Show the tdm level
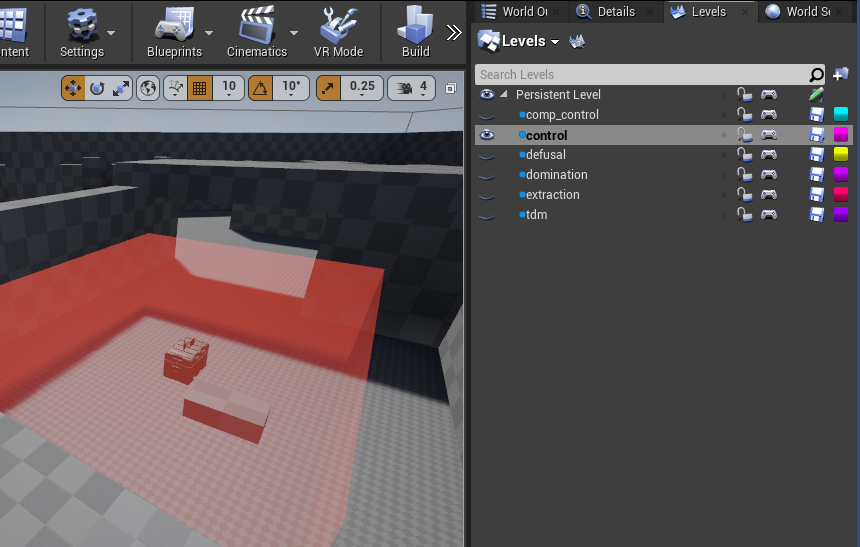The width and height of the screenshot is (860, 547). tap(486, 215)
